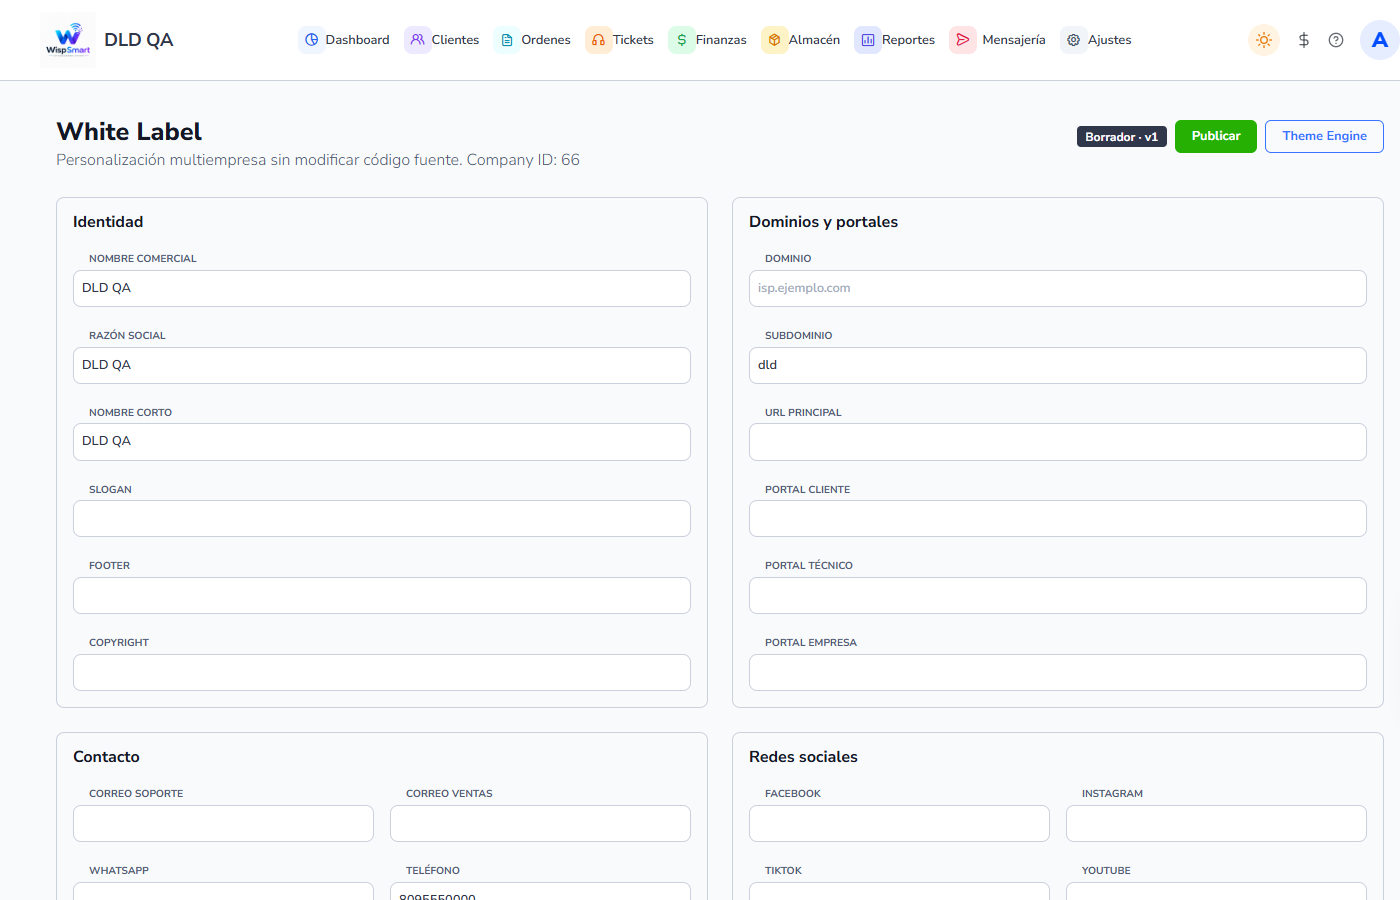This screenshot has height=900, width=1400.
Task: Click the Mensajería send icon
Action: 963,40
